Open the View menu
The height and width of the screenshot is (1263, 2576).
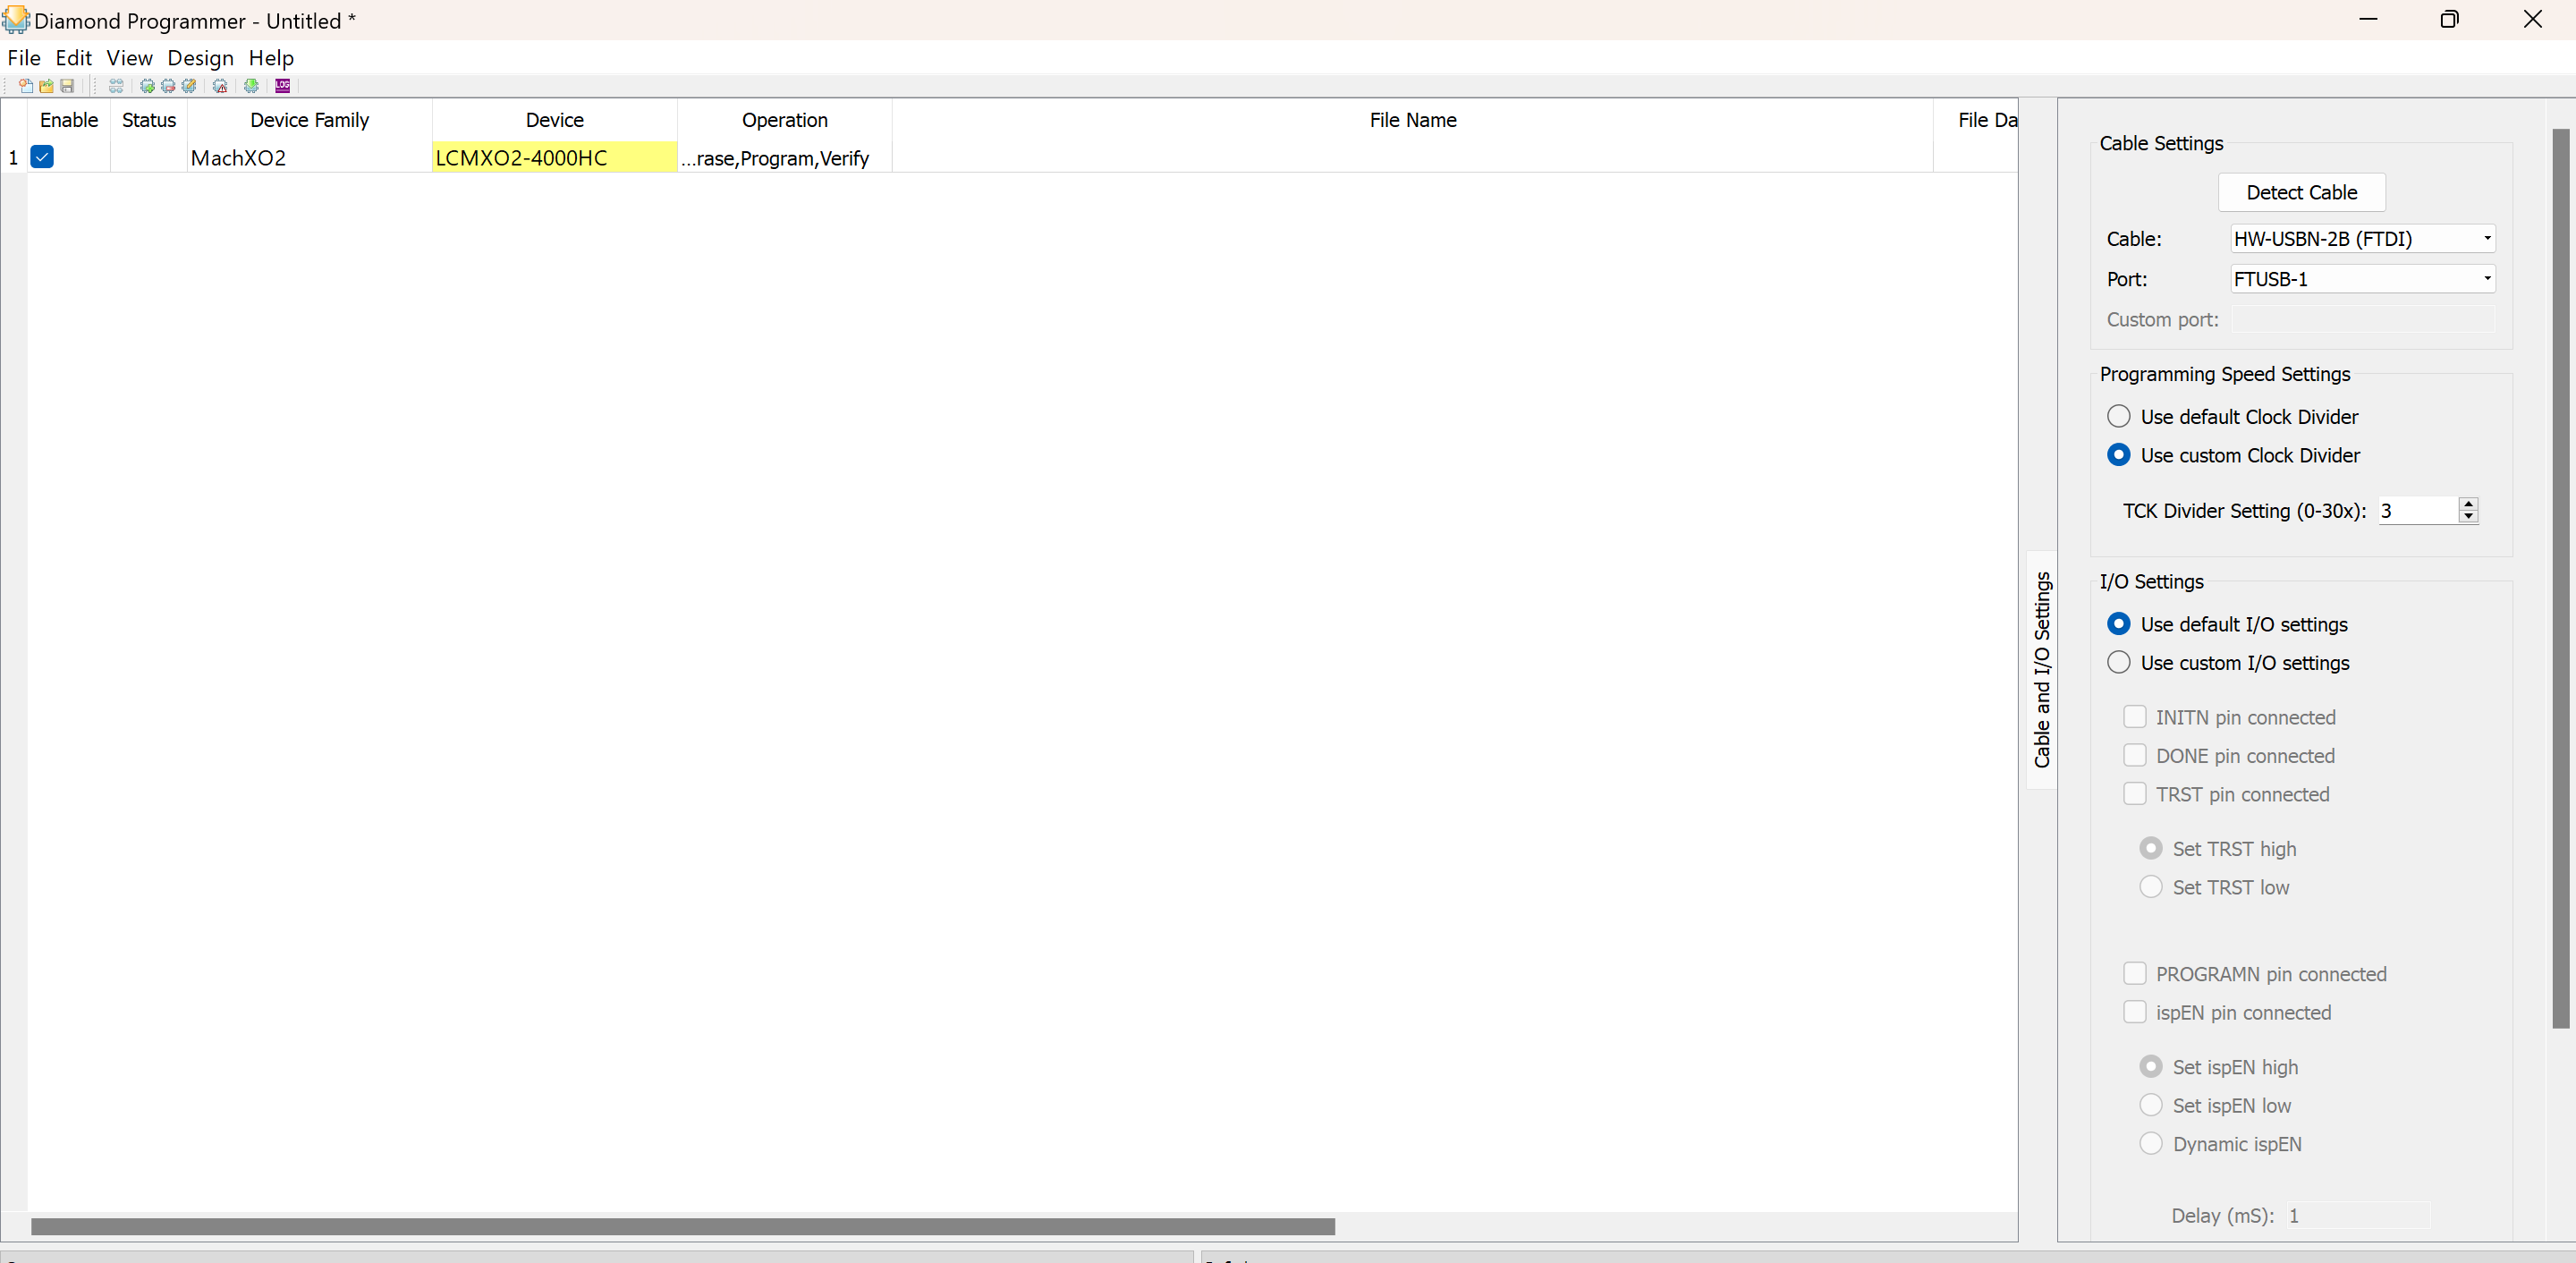click(x=129, y=58)
